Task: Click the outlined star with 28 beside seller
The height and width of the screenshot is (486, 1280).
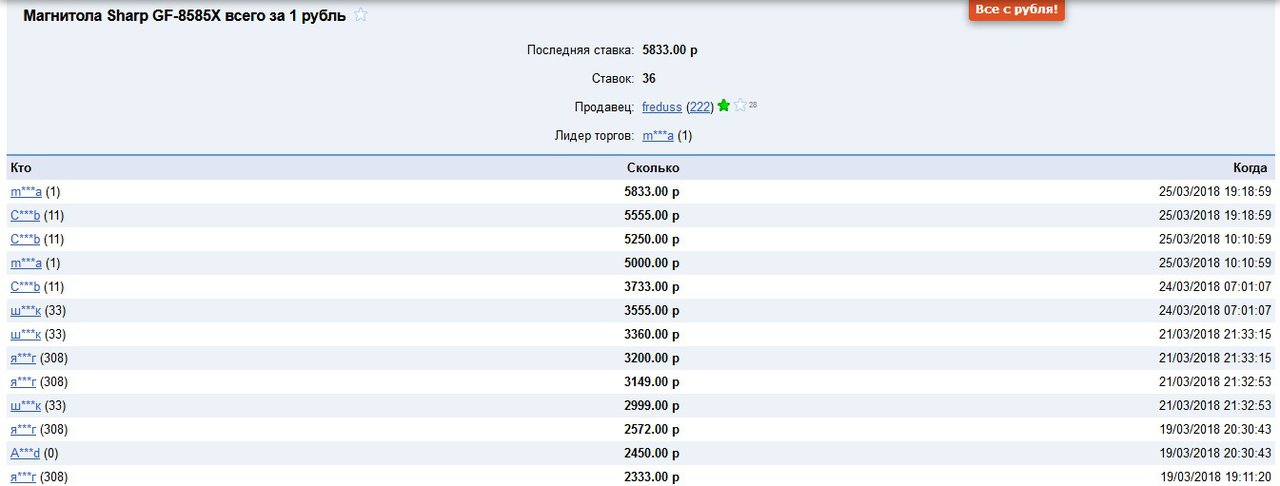Action: pos(741,106)
